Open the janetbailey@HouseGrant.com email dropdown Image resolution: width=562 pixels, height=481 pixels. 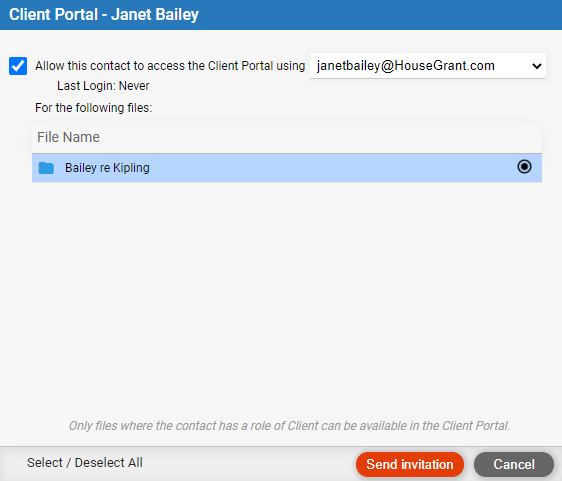(x=428, y=66)
